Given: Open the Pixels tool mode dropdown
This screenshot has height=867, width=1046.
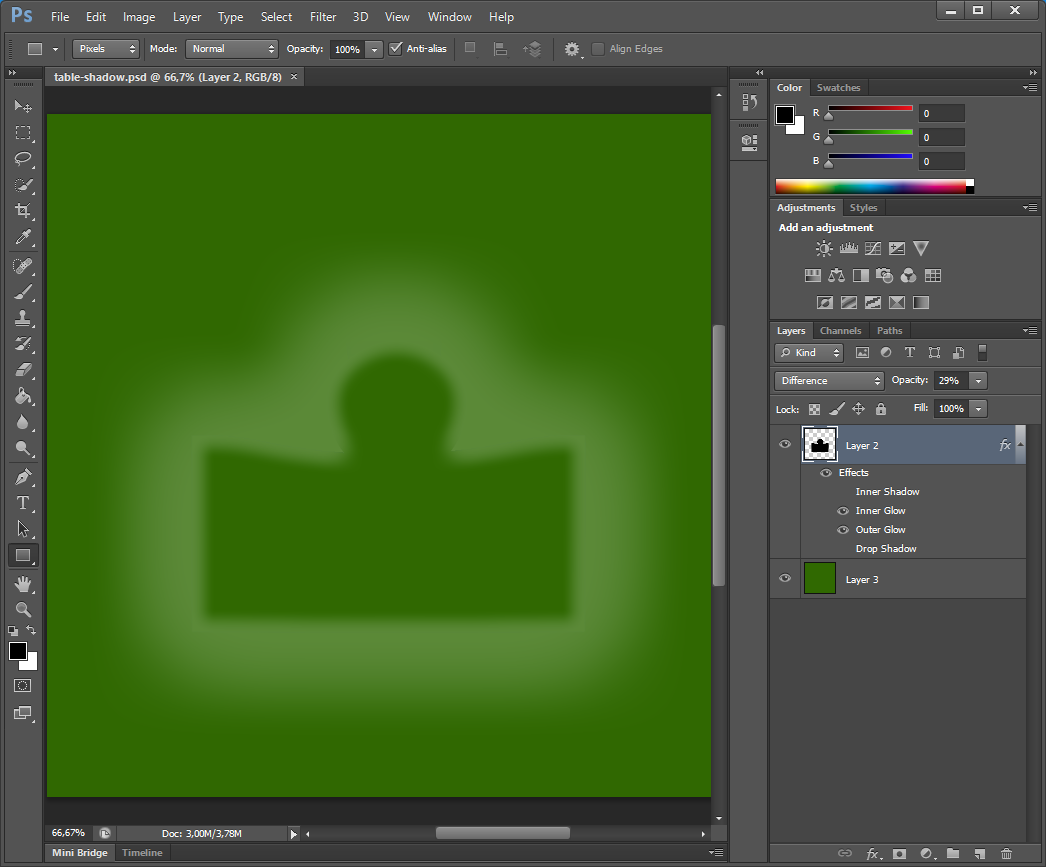Looking at the screenshot, I should click(105, 48).
